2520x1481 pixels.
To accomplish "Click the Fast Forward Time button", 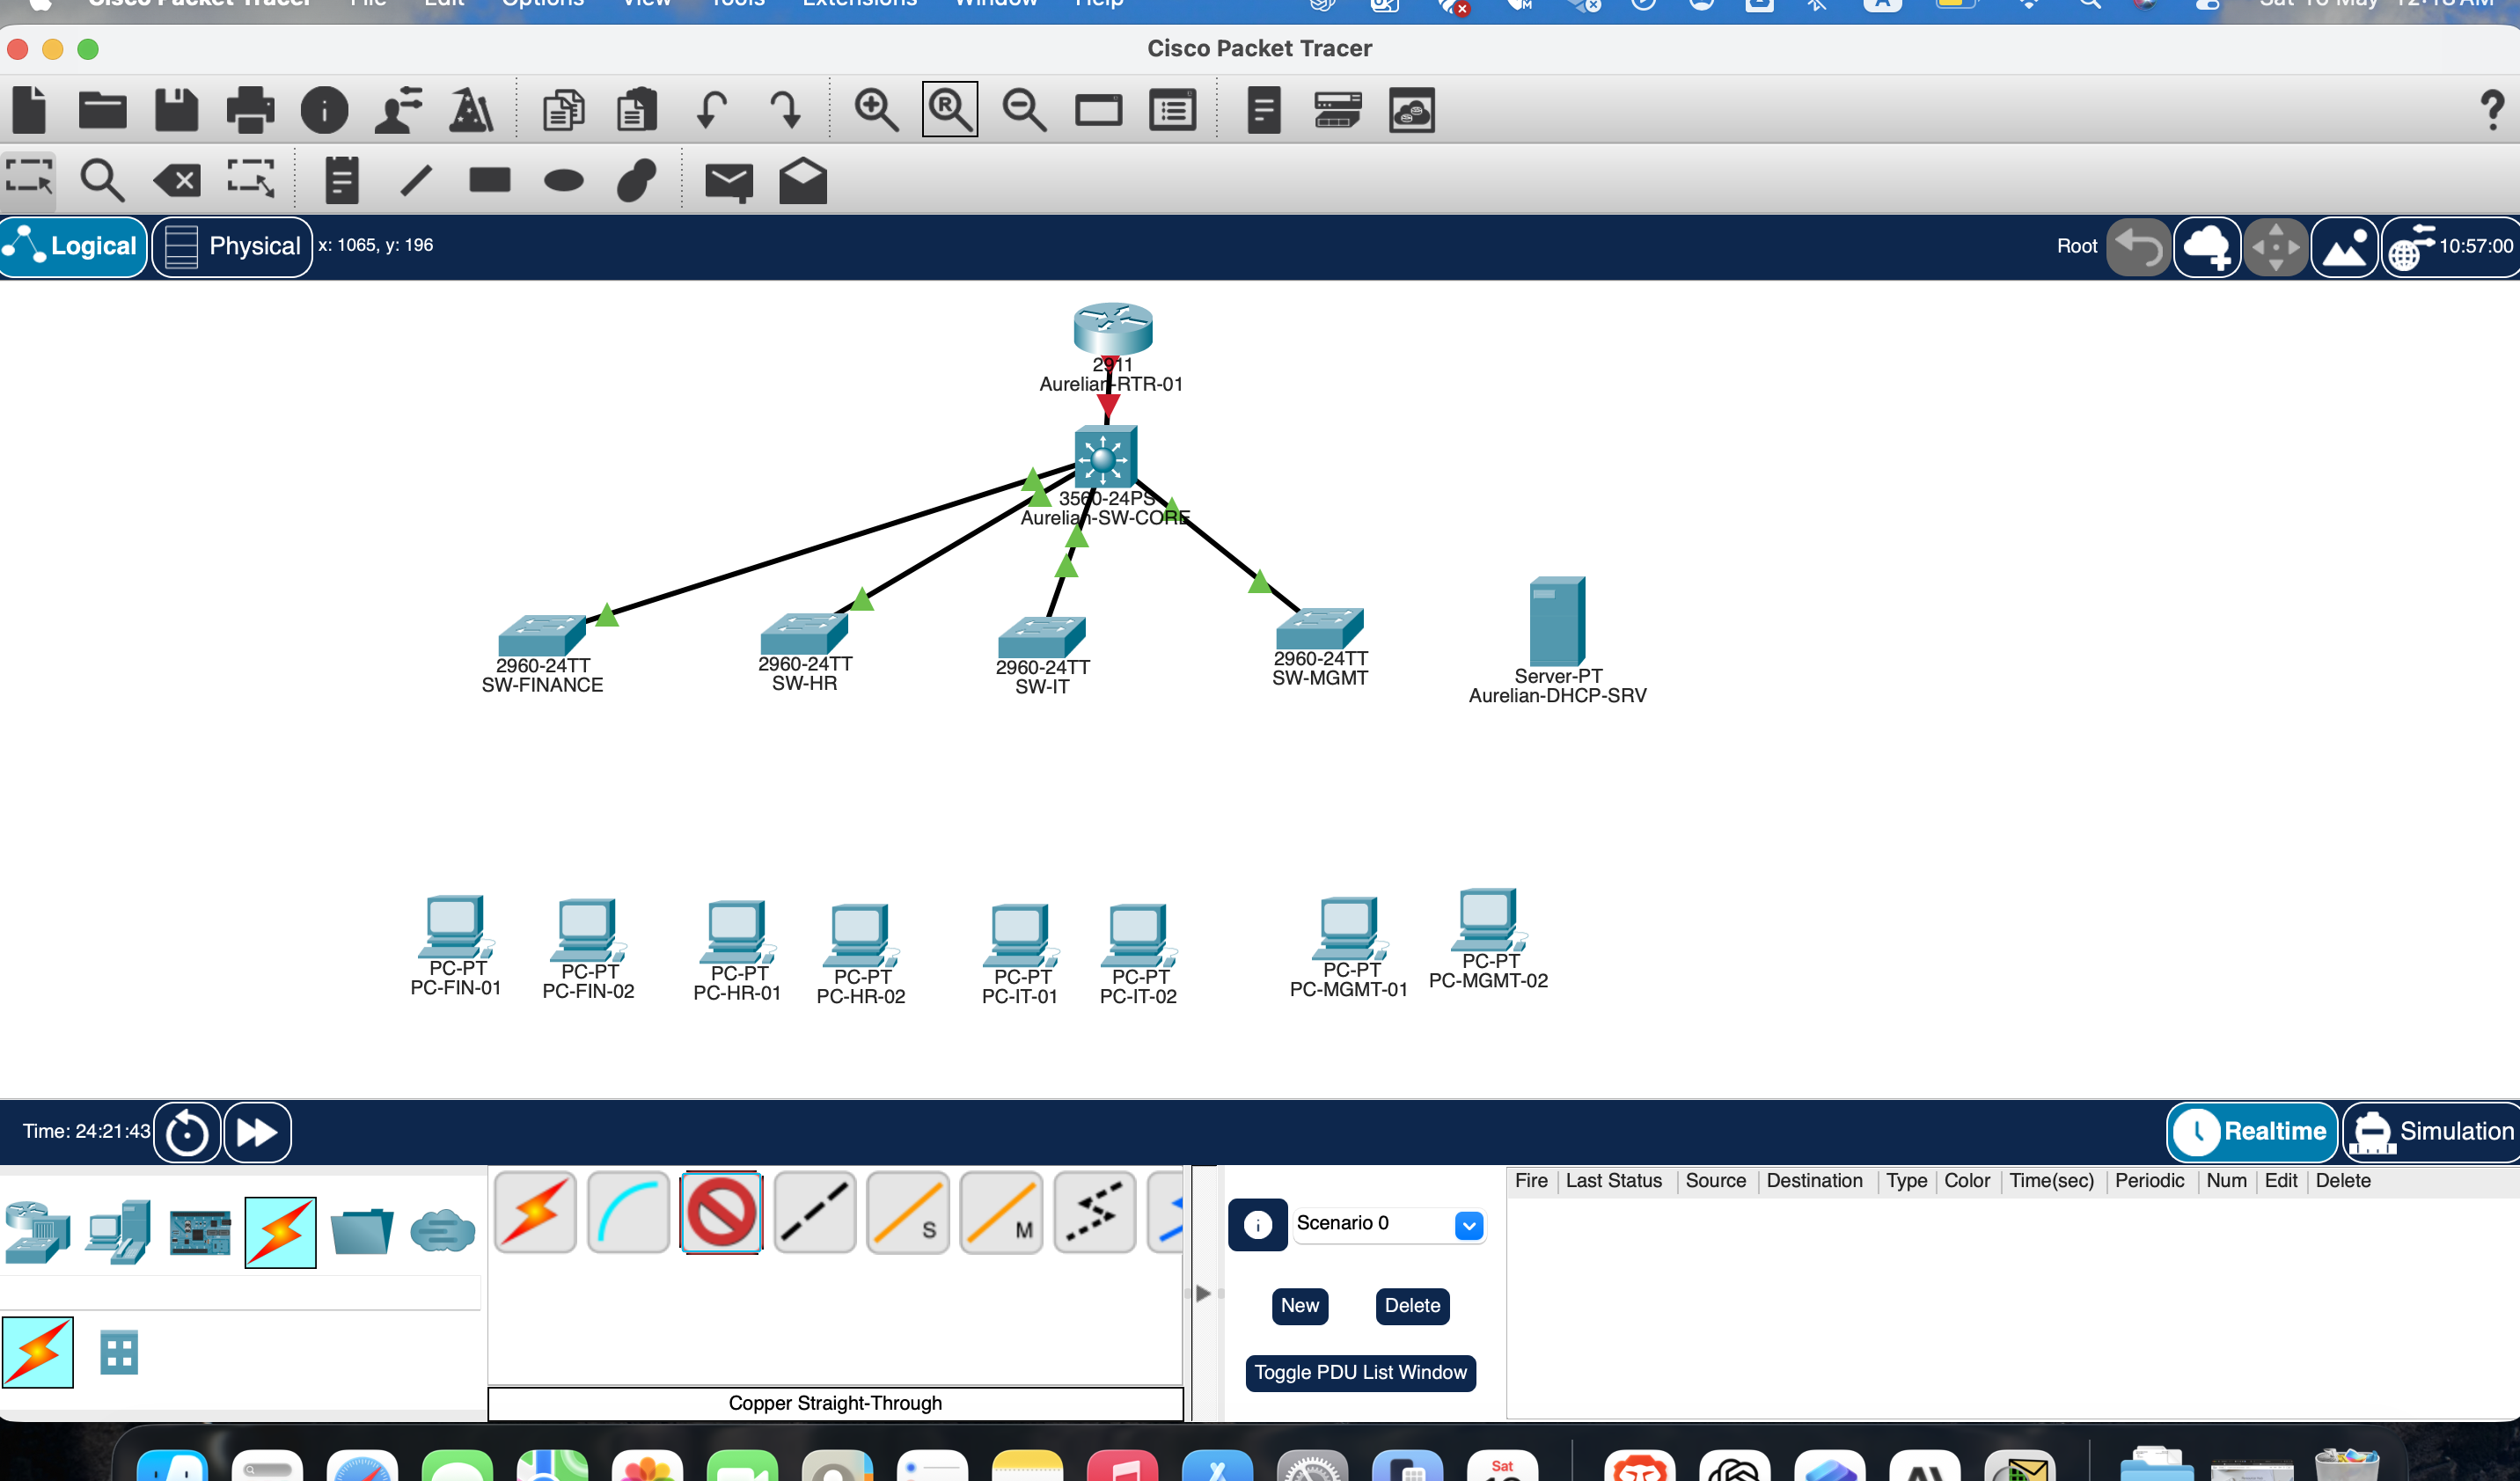I will pyautogui.click(x=257, y=1132).
